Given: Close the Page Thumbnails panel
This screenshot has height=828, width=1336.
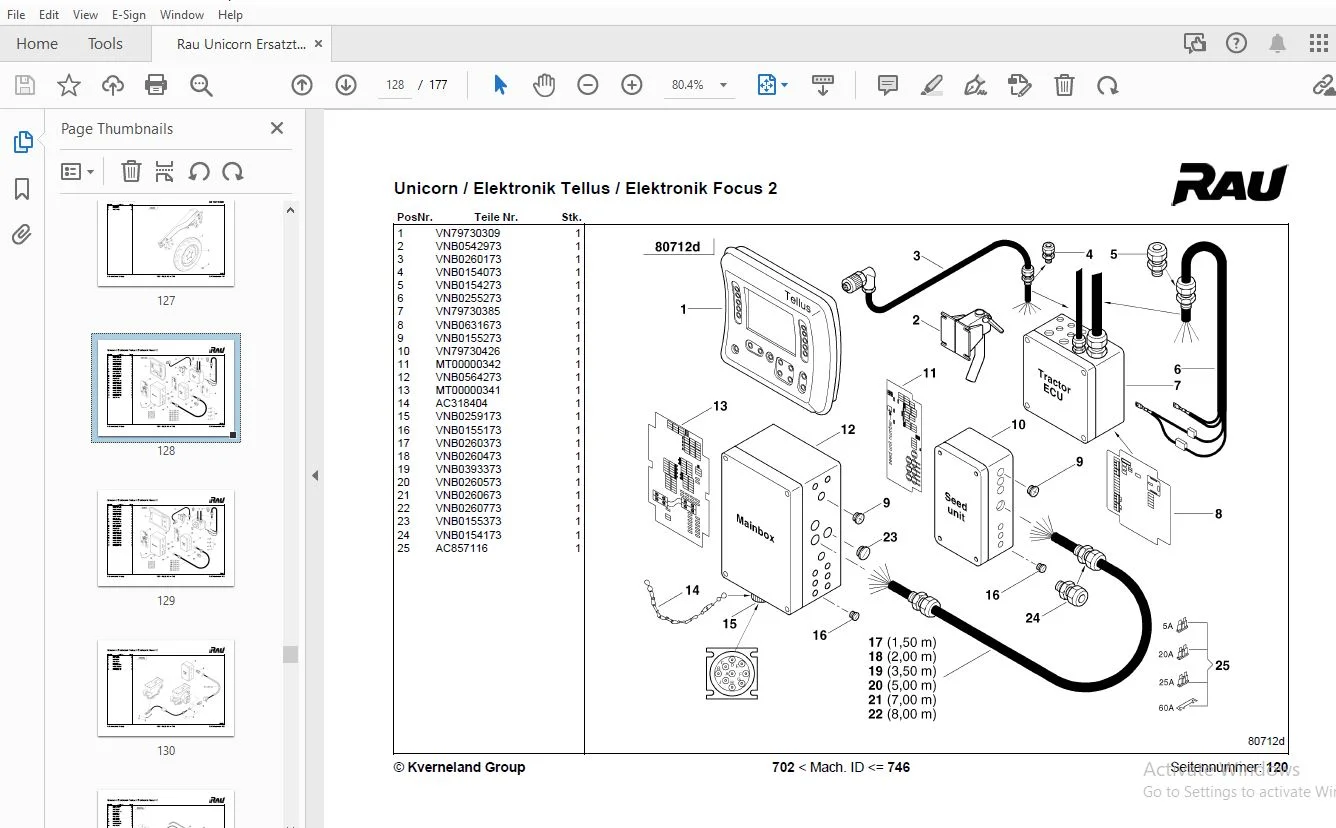Looking at the screenshot, I should pyautogui.click(x=277, y=128).
